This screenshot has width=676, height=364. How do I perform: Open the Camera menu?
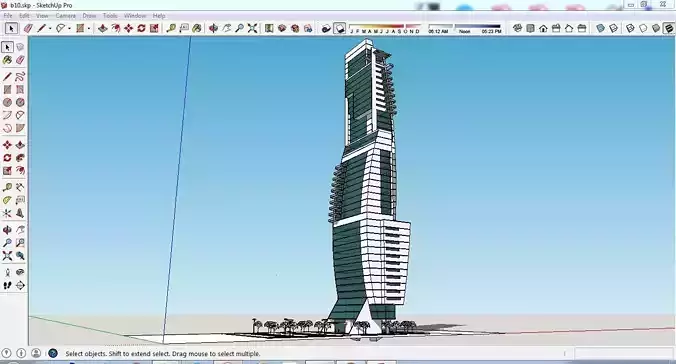coord(66,16)
